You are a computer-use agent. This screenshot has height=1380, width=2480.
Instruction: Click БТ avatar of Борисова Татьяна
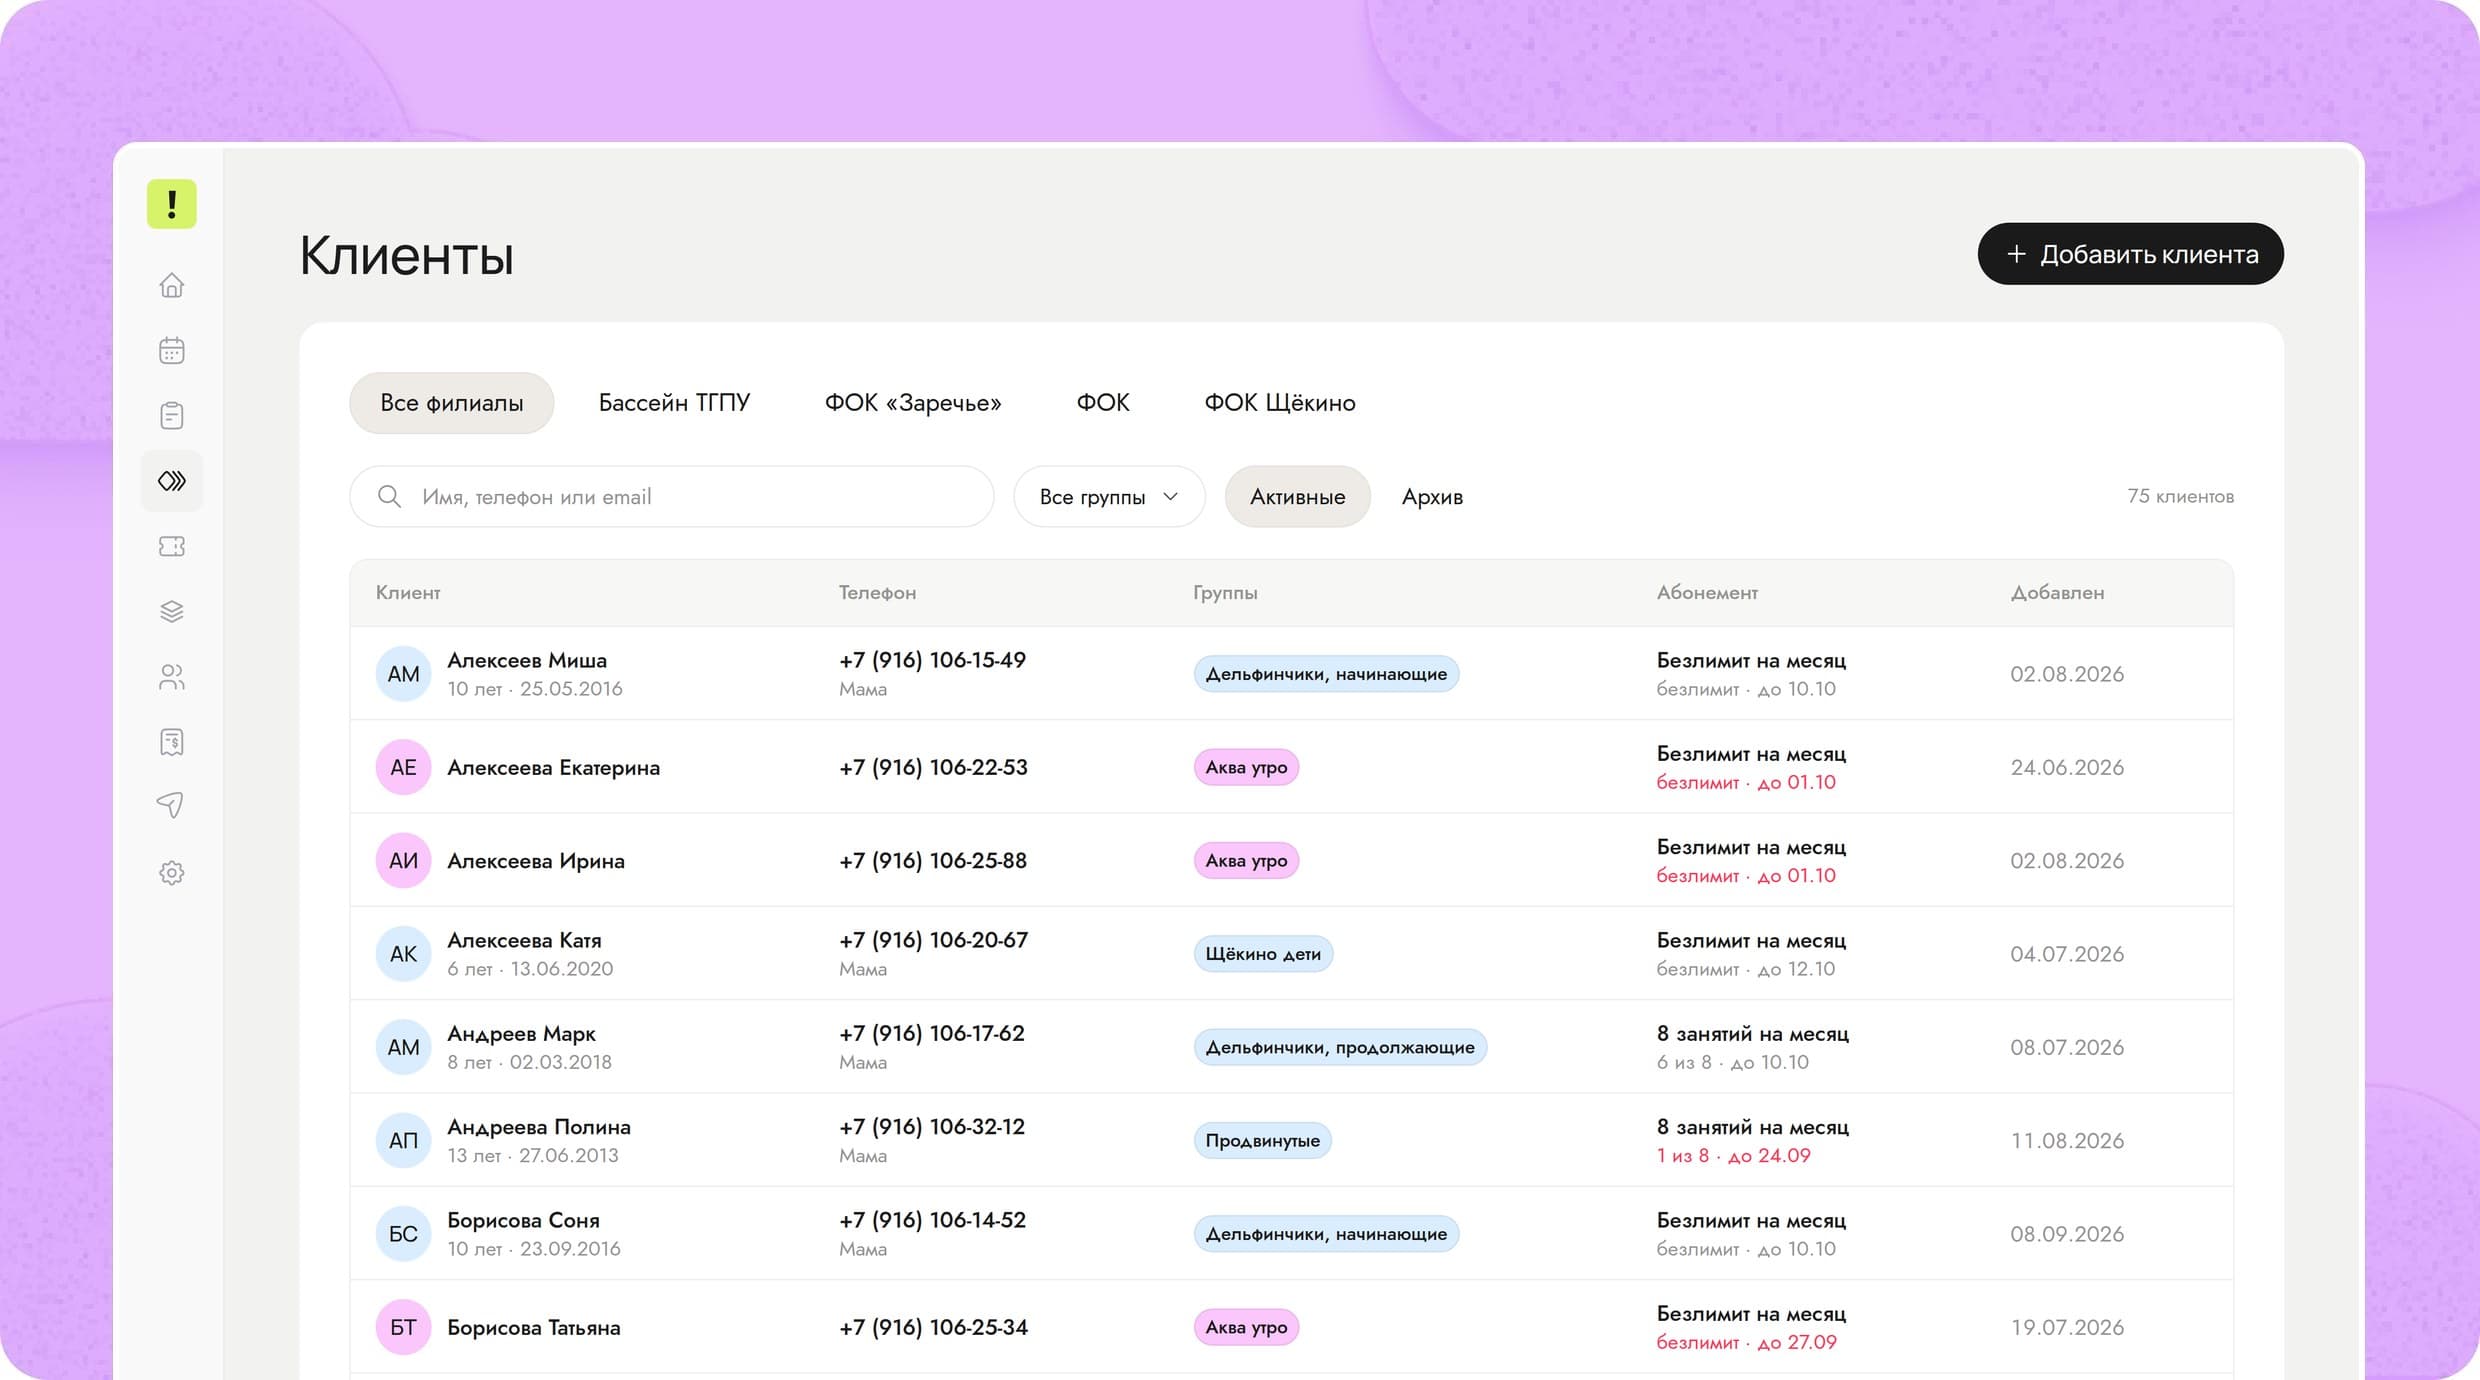[403, 1327]
